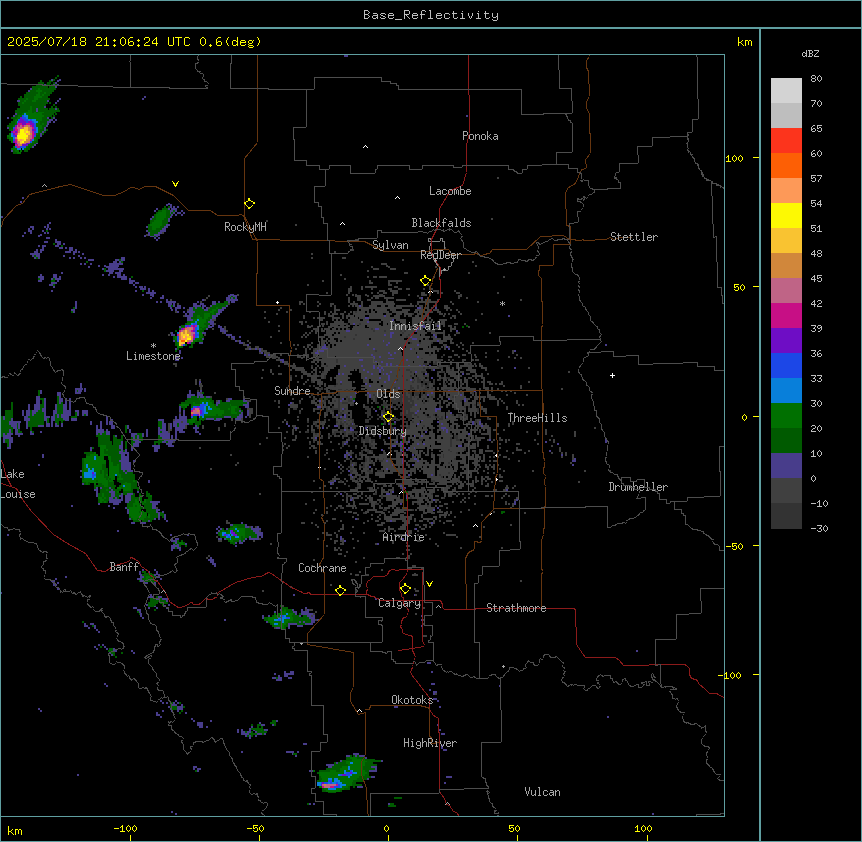
Task: Click the blue 33–36 dBZ legend swatch
Action: pyautogui.click(x=786, y=365)
